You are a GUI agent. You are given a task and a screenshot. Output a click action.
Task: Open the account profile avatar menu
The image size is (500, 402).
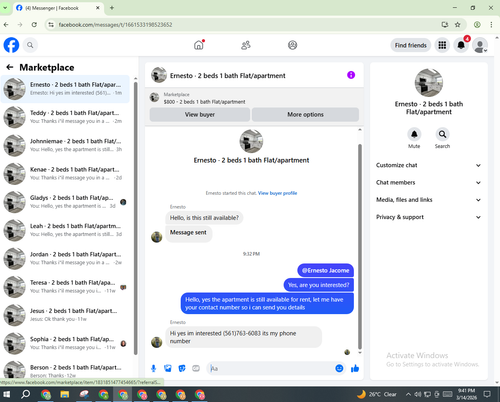tap(480, 46)
